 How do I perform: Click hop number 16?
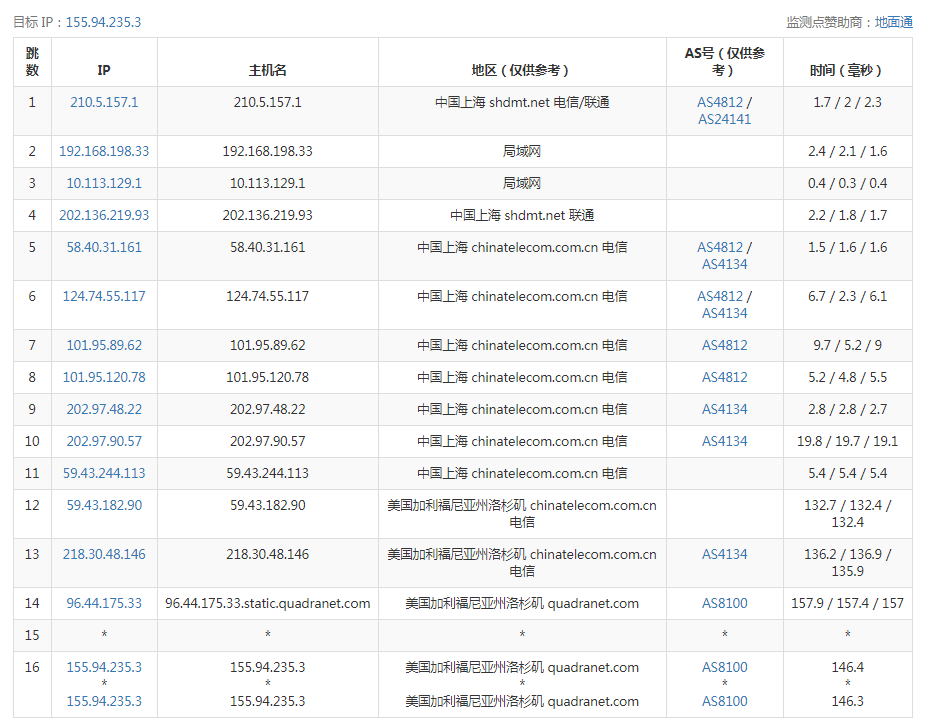point(32,667)
